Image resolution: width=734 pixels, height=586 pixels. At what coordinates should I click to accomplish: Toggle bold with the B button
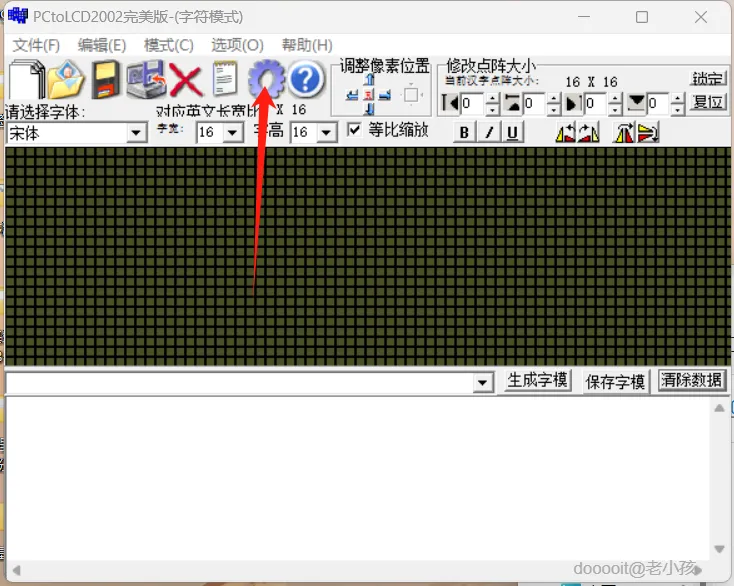(x=464, y=133)
